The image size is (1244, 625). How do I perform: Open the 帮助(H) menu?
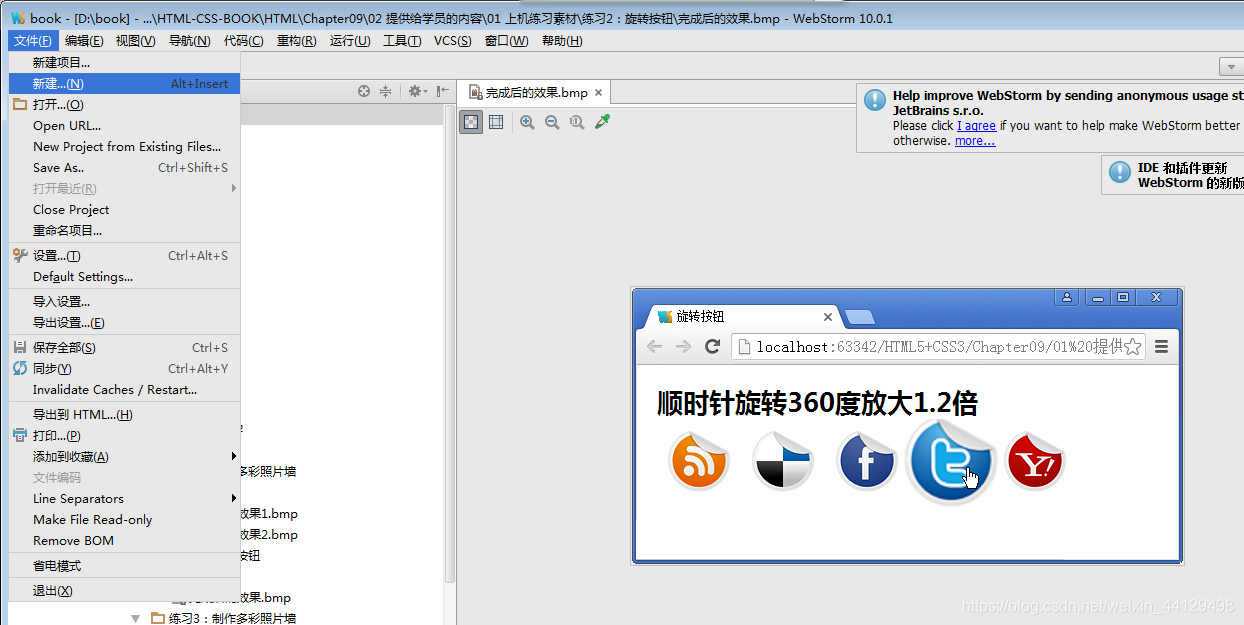(561, 41)
